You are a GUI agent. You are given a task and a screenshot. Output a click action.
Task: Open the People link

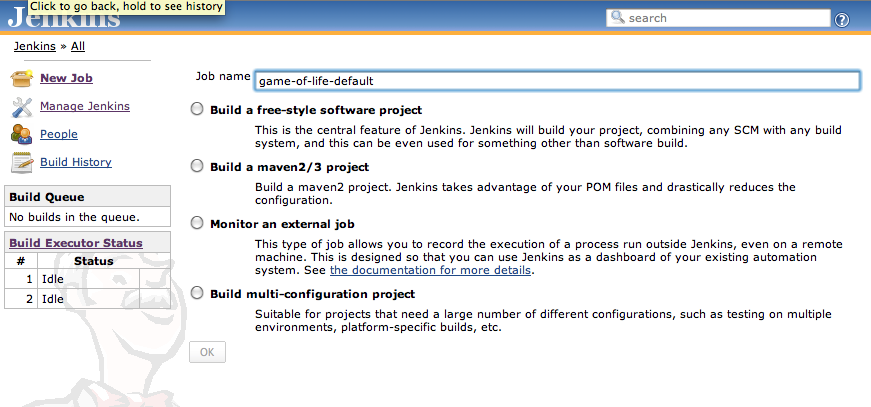[x=59, y=134]
